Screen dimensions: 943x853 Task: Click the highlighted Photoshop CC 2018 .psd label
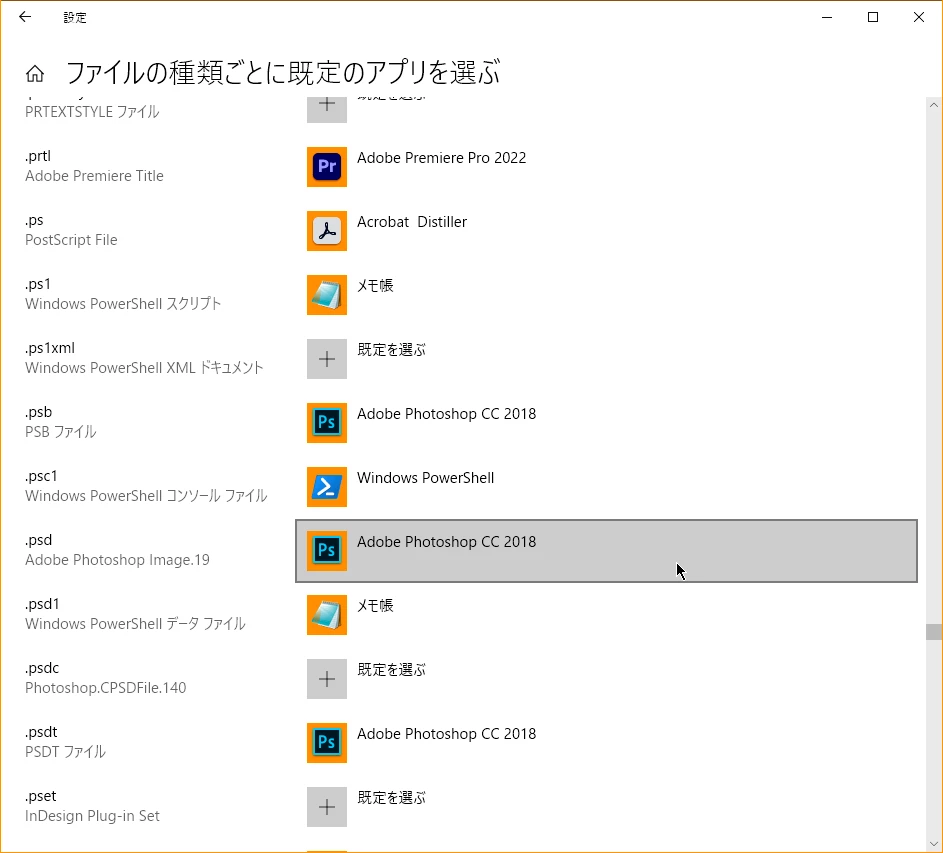(446, 542)
